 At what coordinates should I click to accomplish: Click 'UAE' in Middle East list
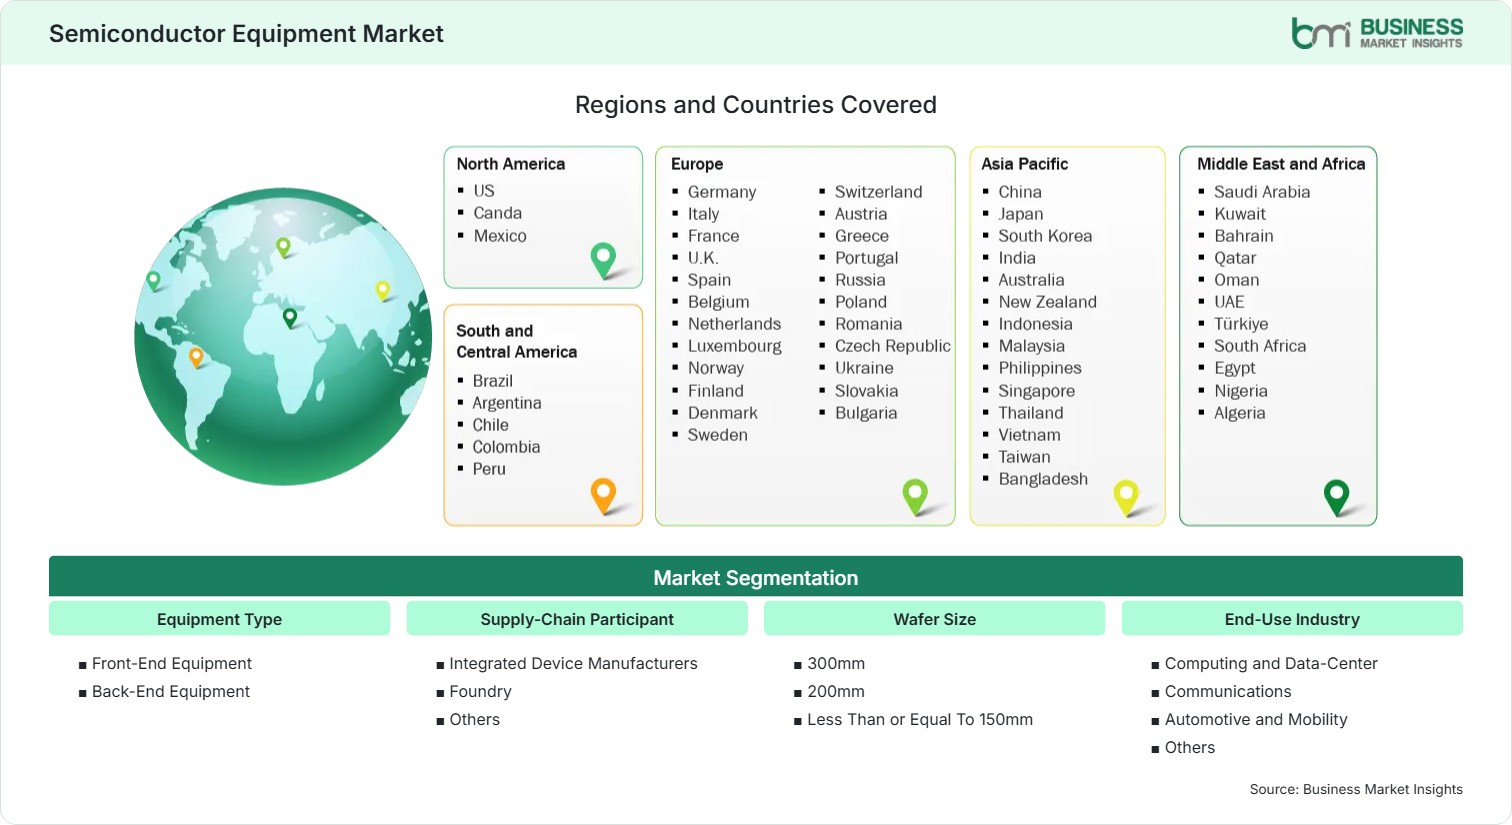pyautogui.click(x=1229, y=302)
